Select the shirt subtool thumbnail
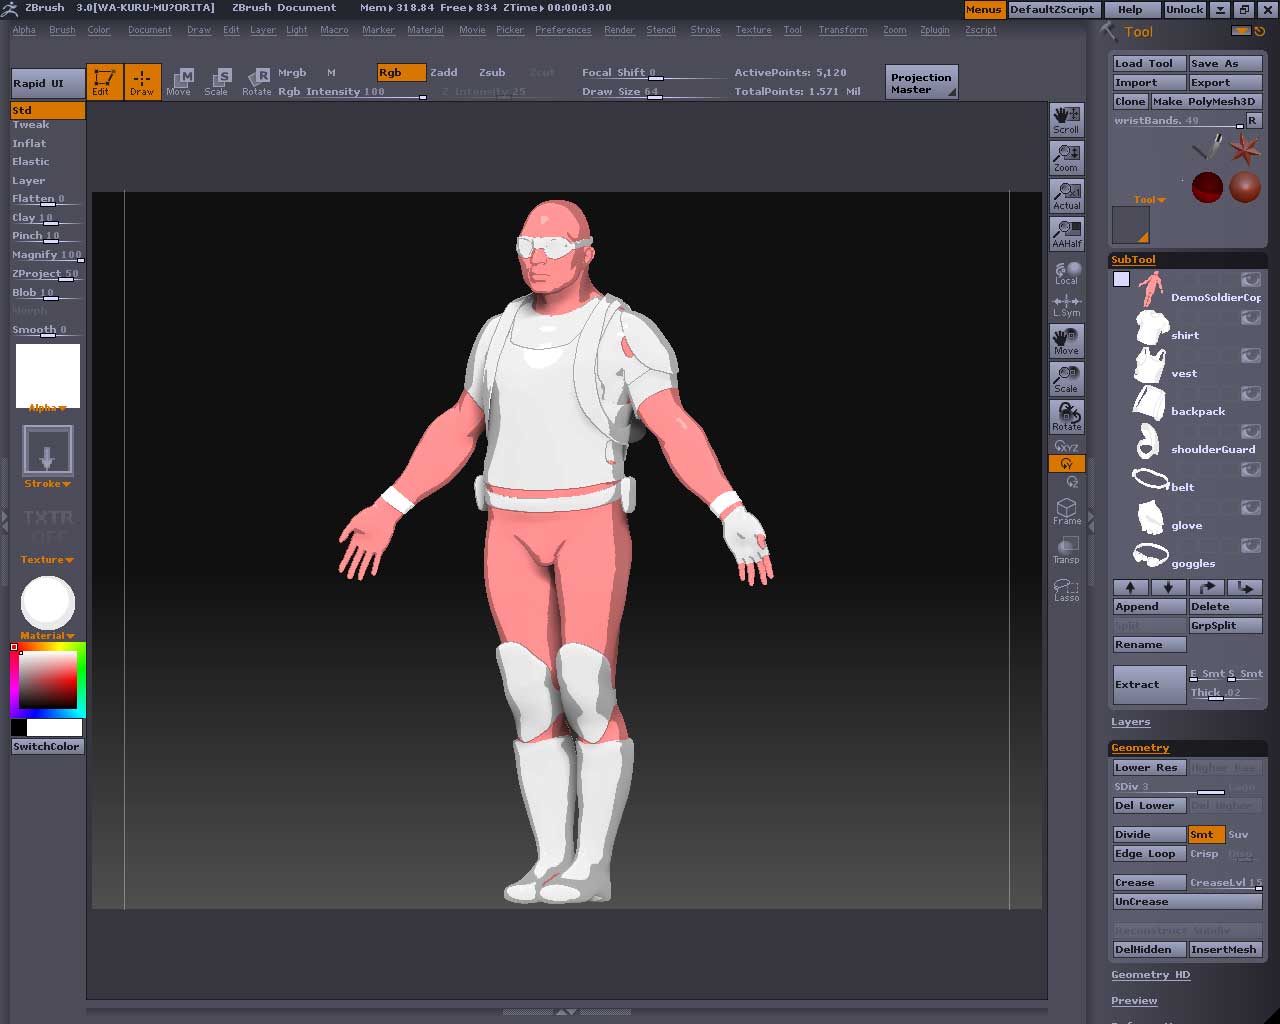 tap(1151, 327)
